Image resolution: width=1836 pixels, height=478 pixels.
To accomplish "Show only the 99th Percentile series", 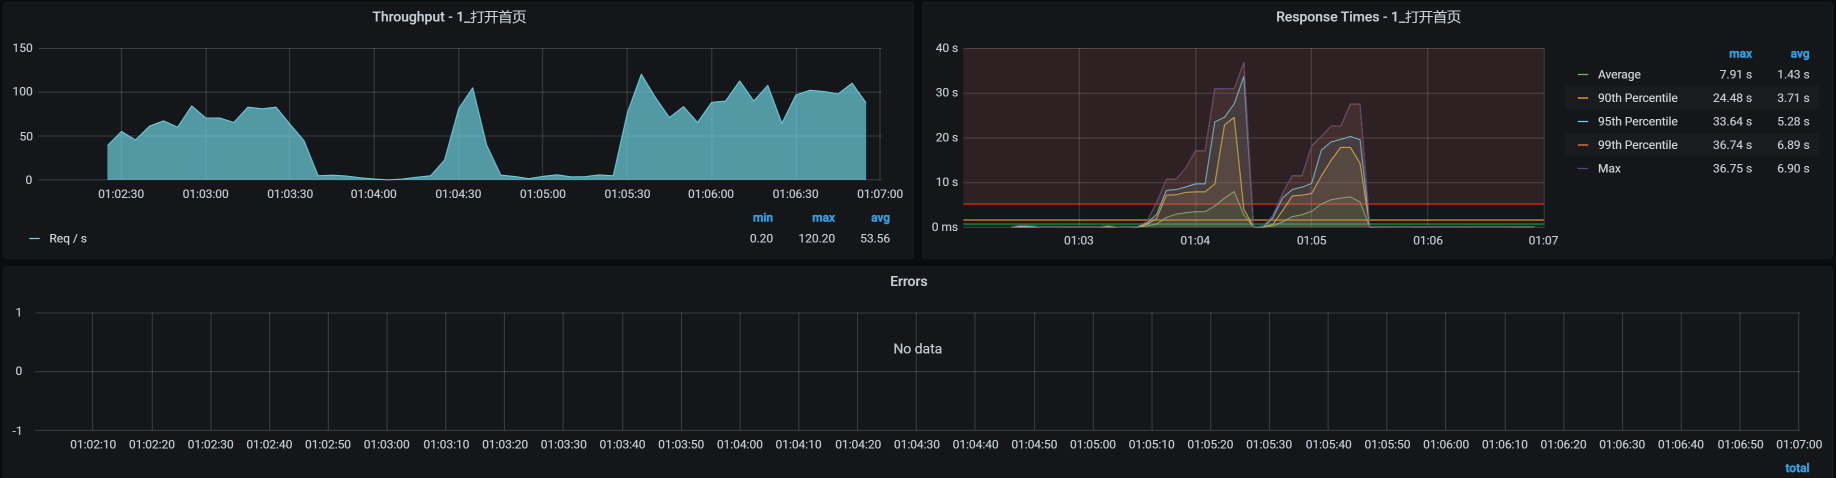I will click(x=1637, y=145).
